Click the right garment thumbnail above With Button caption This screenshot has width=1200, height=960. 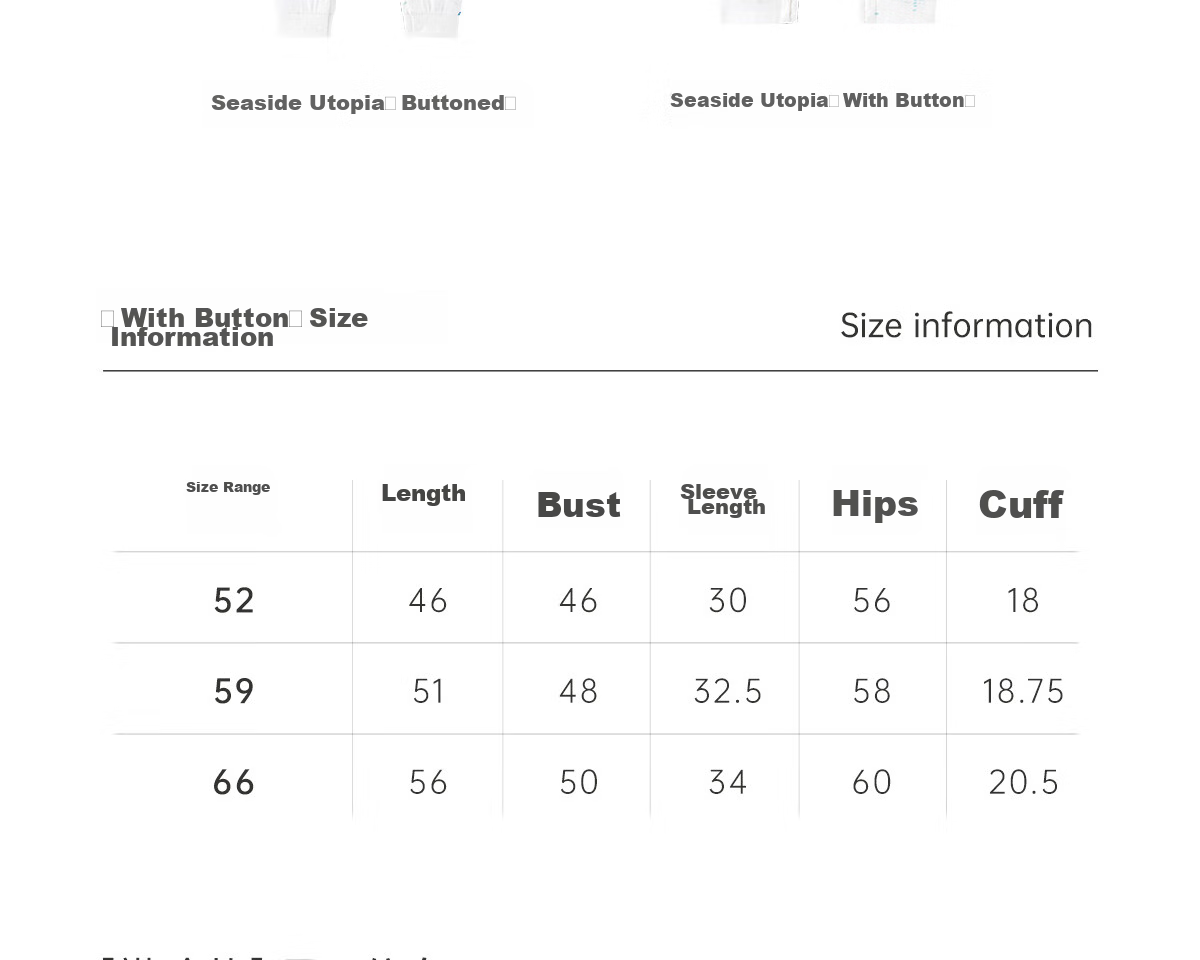click(828, 13)
